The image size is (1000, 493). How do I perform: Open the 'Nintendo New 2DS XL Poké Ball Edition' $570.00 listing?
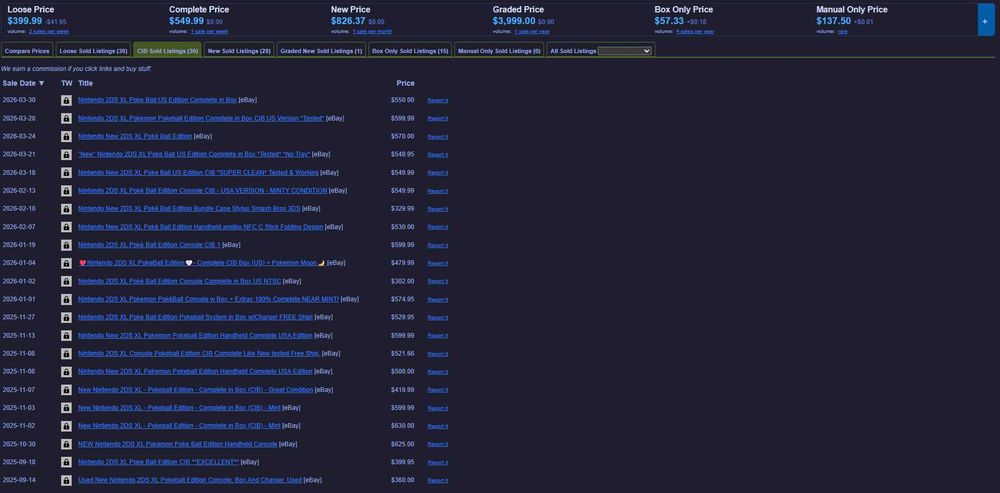(135, 136)
